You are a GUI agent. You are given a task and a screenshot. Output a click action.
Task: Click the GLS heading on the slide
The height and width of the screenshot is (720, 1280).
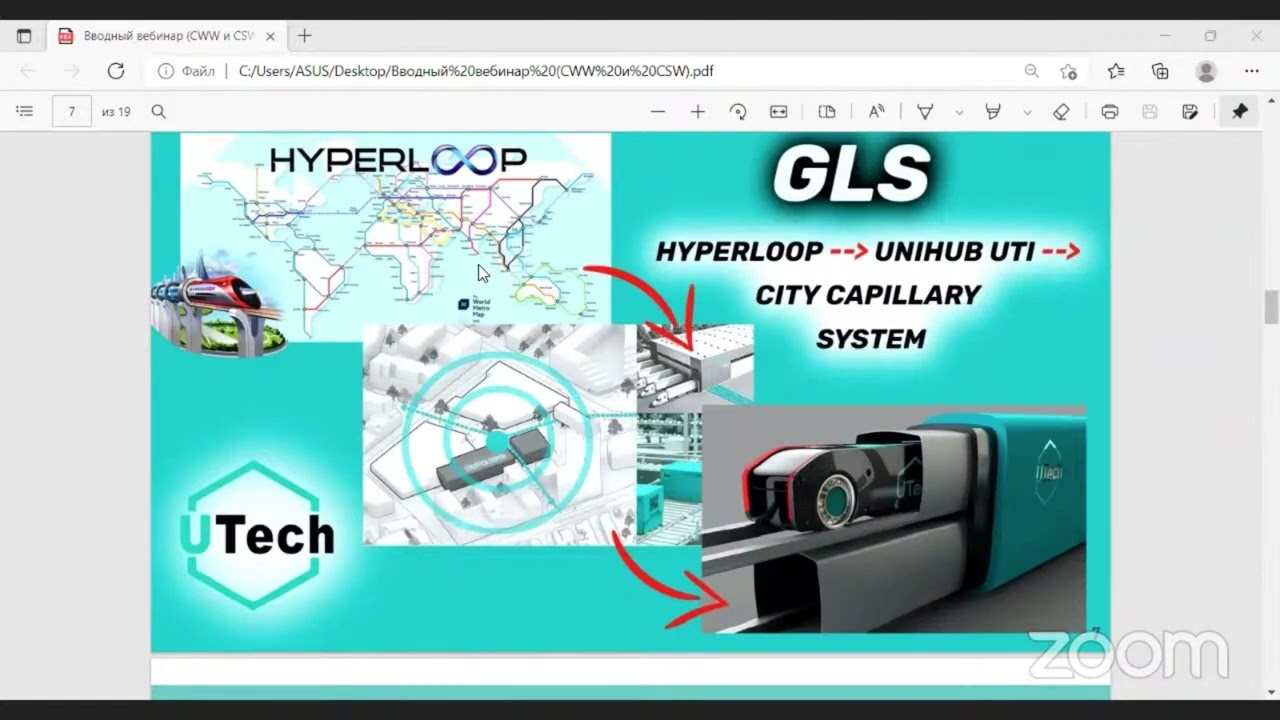tap(851, 174)
